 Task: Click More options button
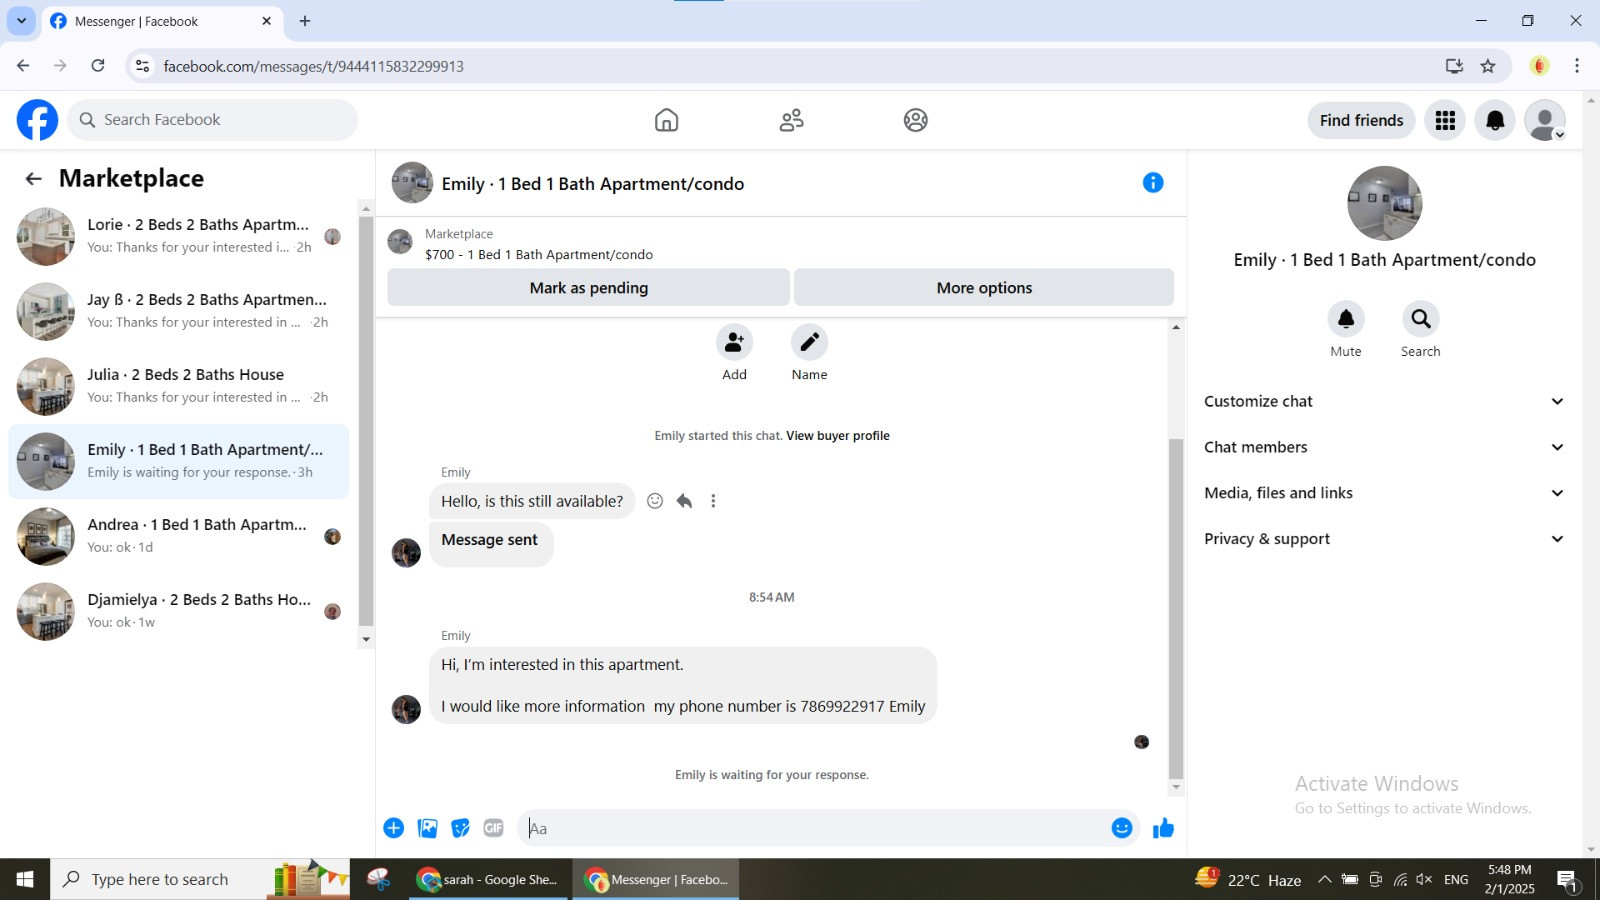[984, 288]
